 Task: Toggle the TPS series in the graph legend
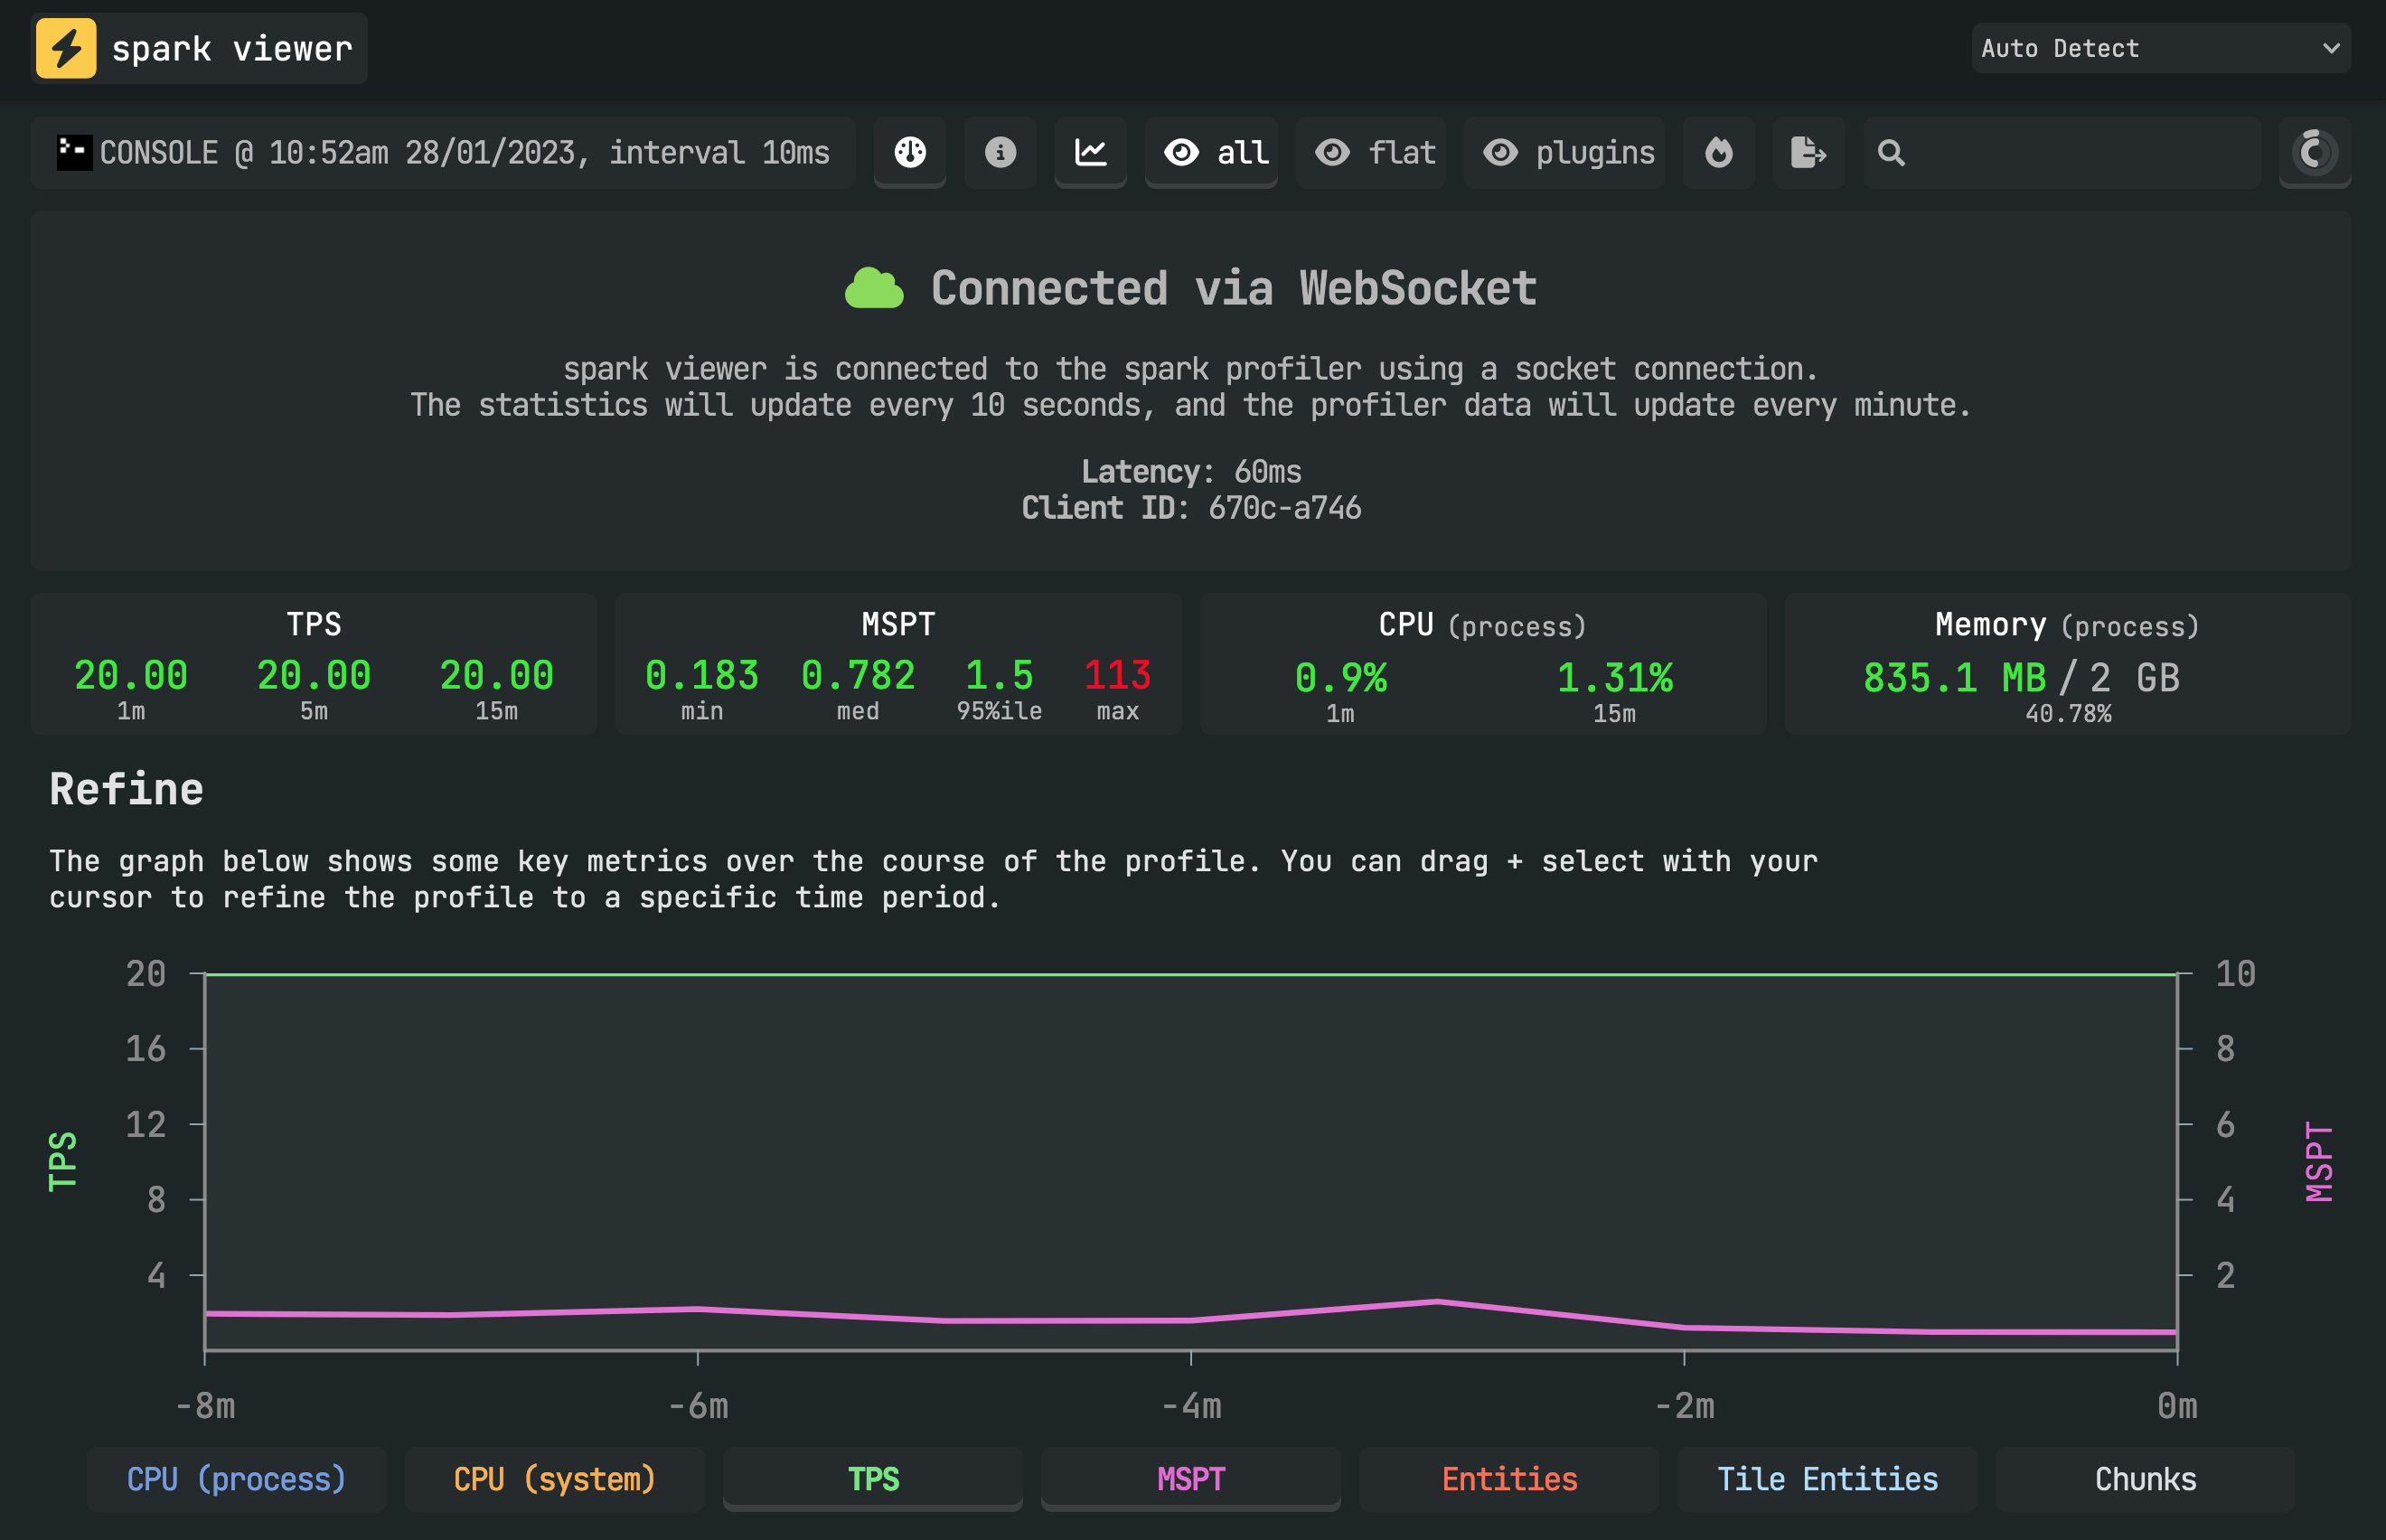[871, 1478]
